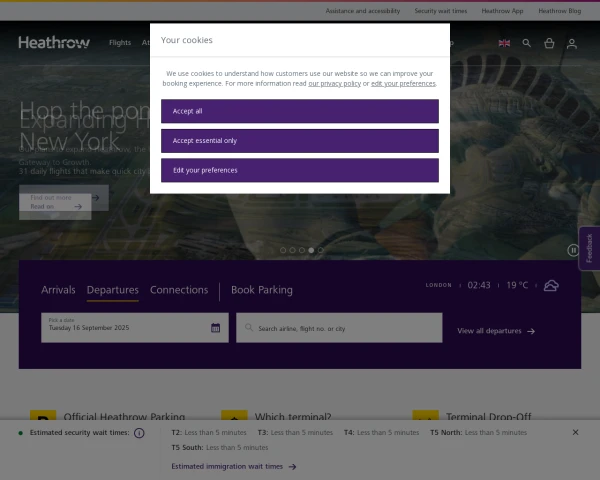Open Book Parking tab
Image resolution: width=600 pixels, height=480 pixels.
tap(262, 290)
